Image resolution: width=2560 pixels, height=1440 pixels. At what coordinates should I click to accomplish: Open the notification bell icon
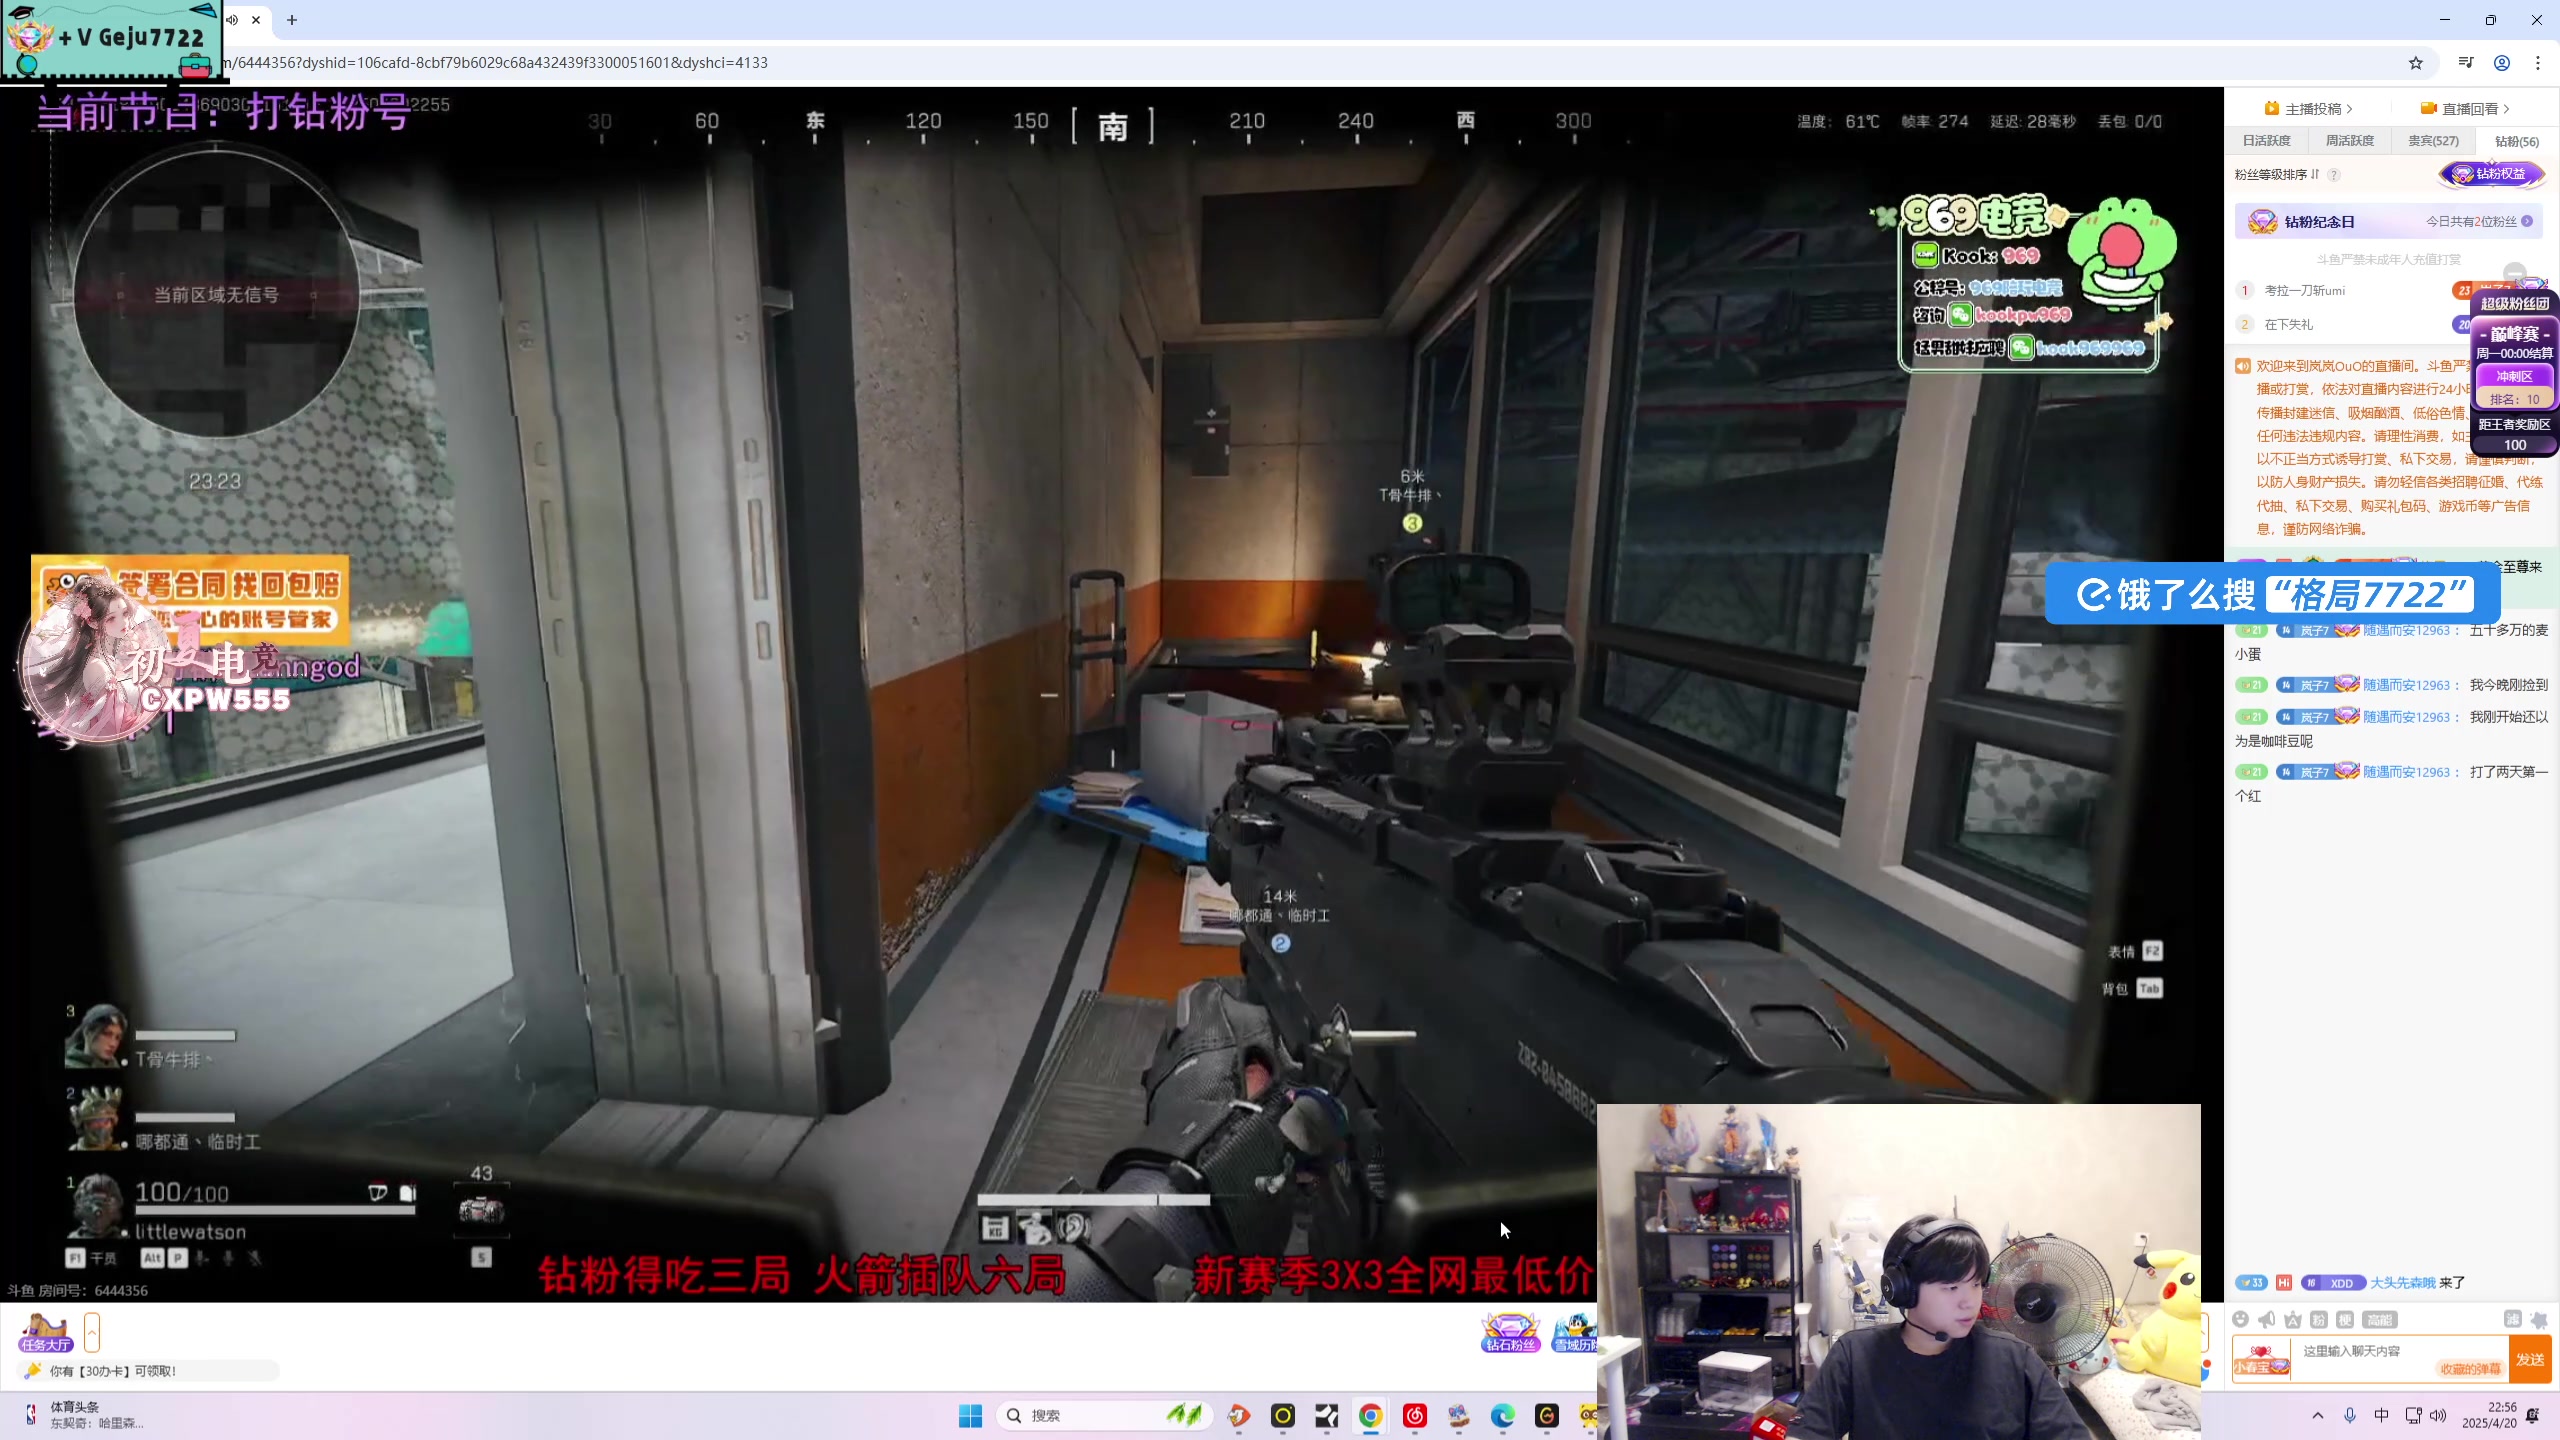pyautogui.click(x=2533, y=1415)
